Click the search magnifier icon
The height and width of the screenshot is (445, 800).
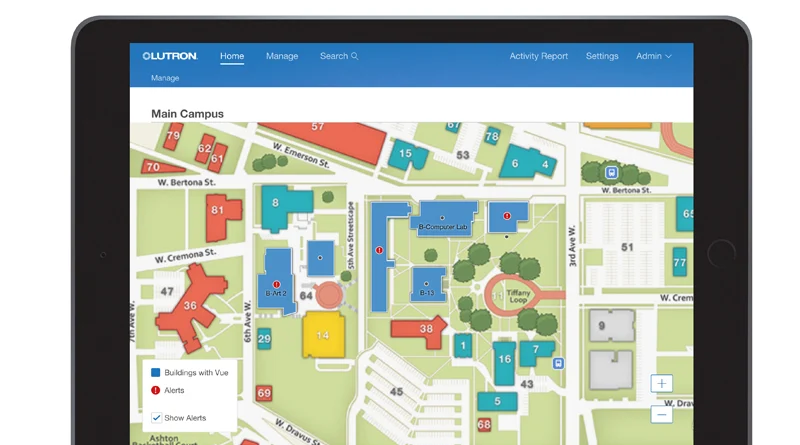click(355, 56)
